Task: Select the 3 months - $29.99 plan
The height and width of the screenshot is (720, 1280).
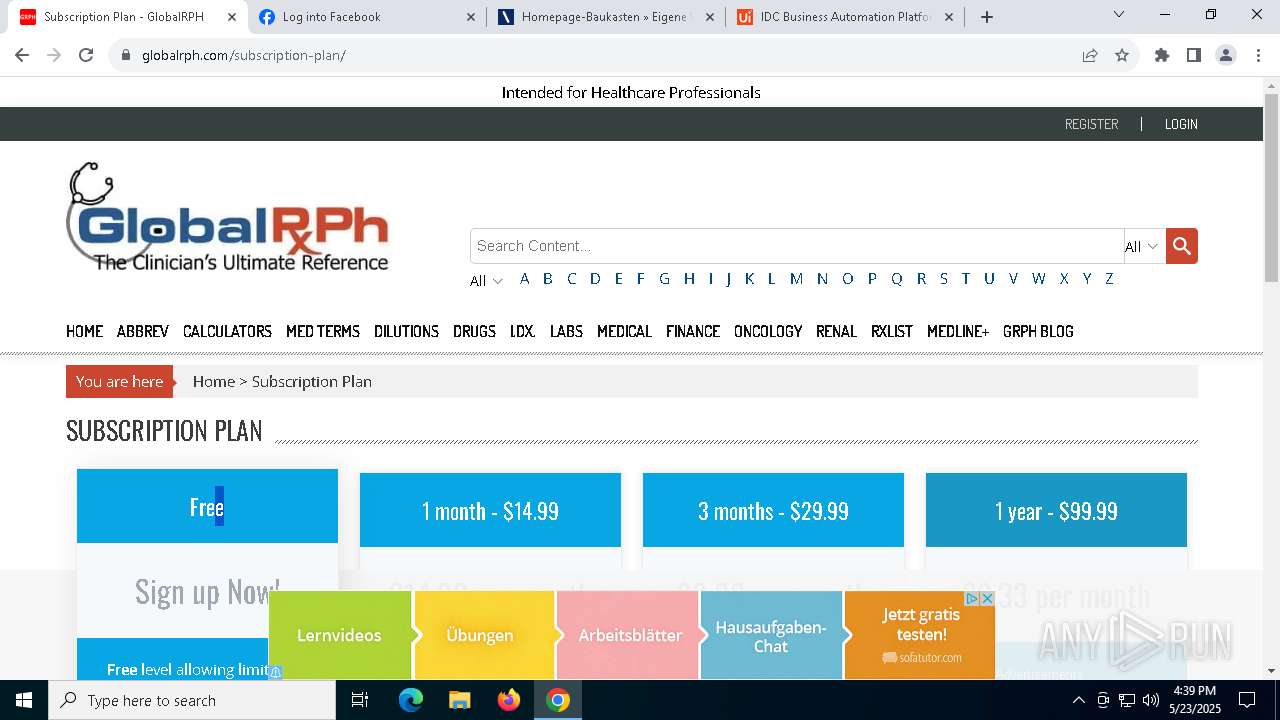Action: (x=773, y=510)
